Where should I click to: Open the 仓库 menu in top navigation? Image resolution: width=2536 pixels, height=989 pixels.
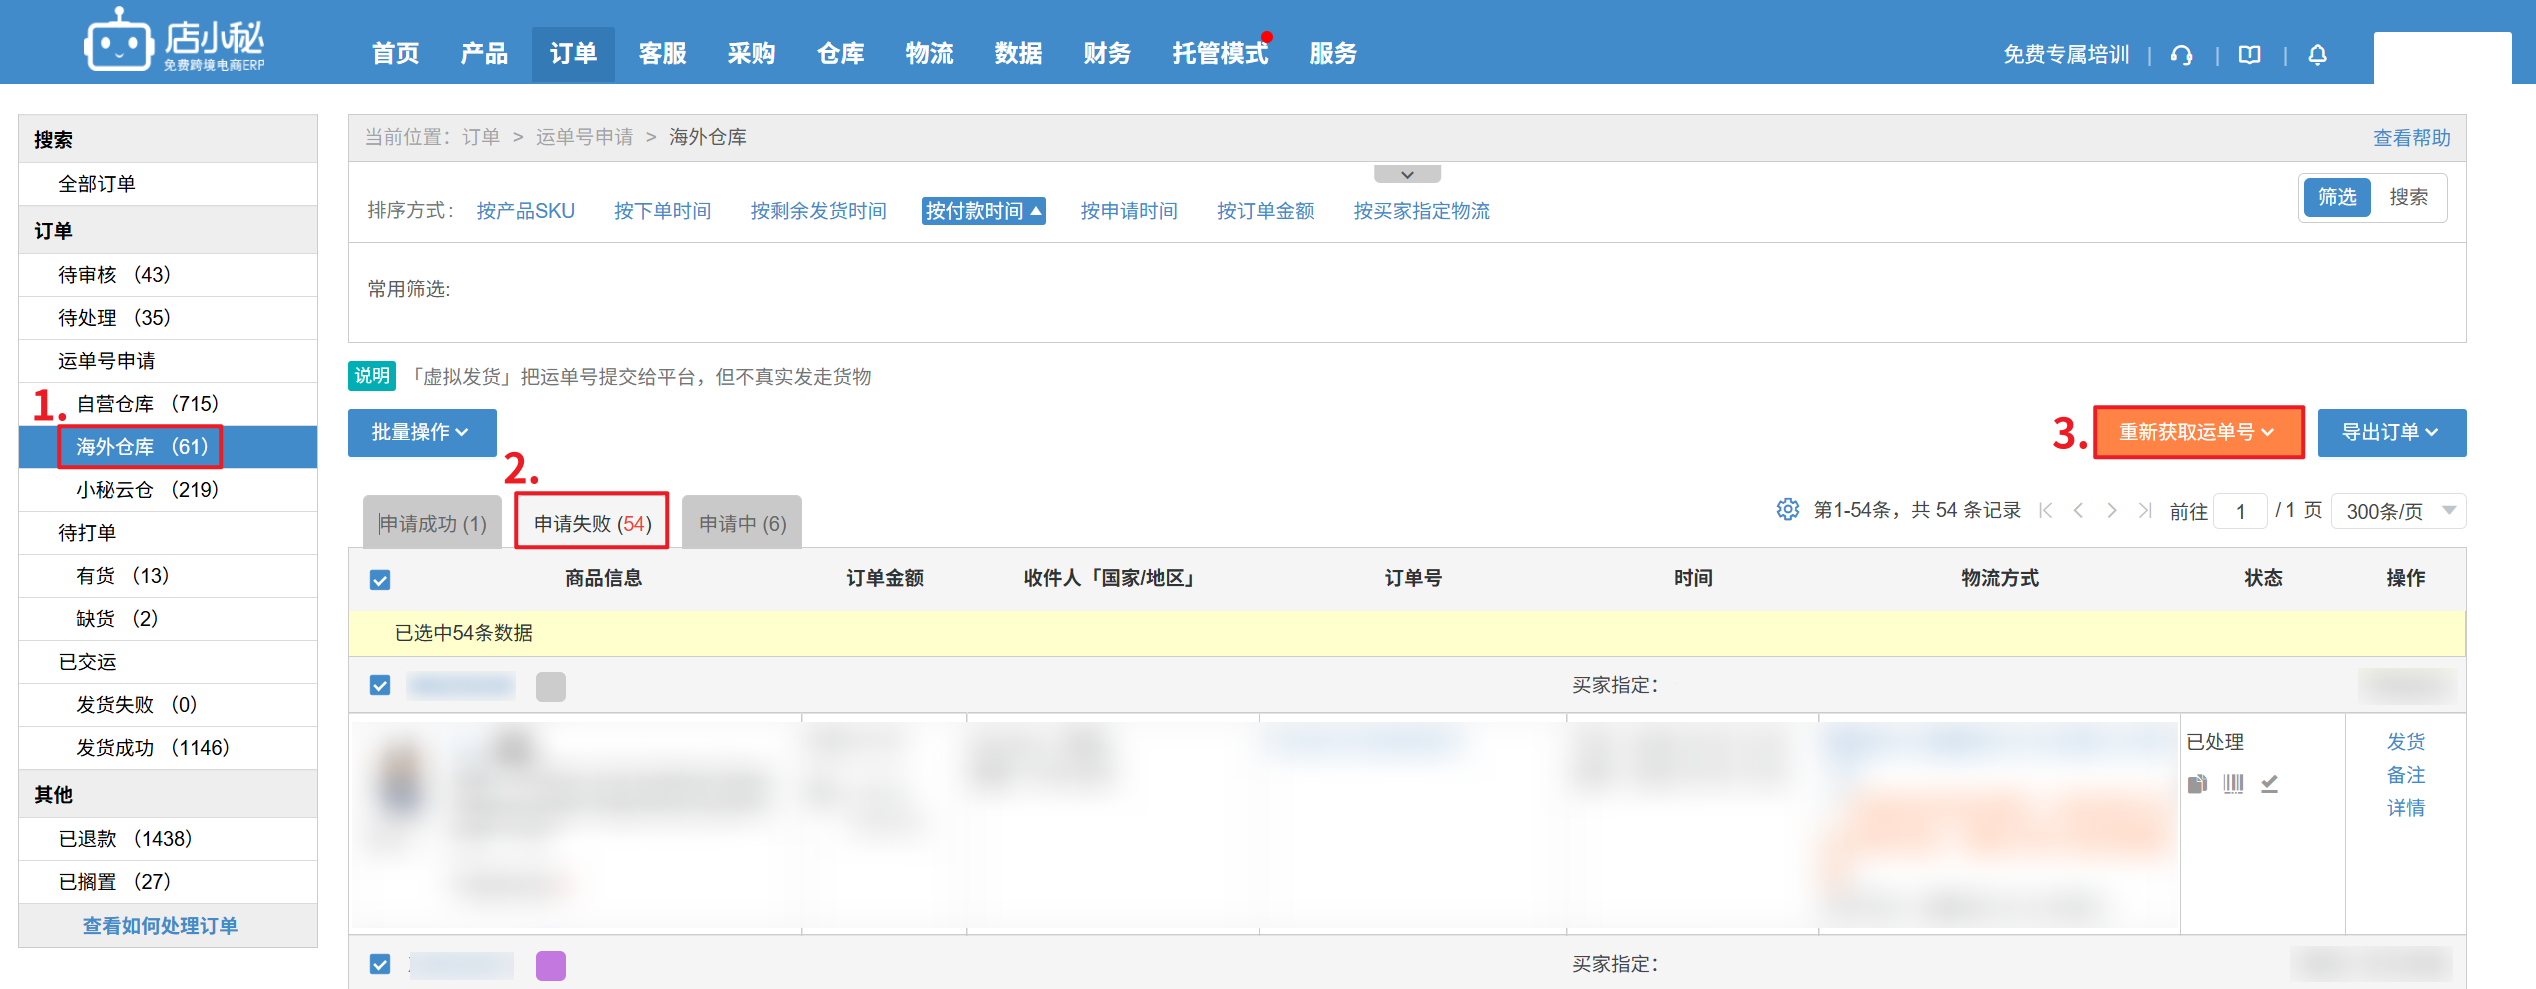point(840,54)
